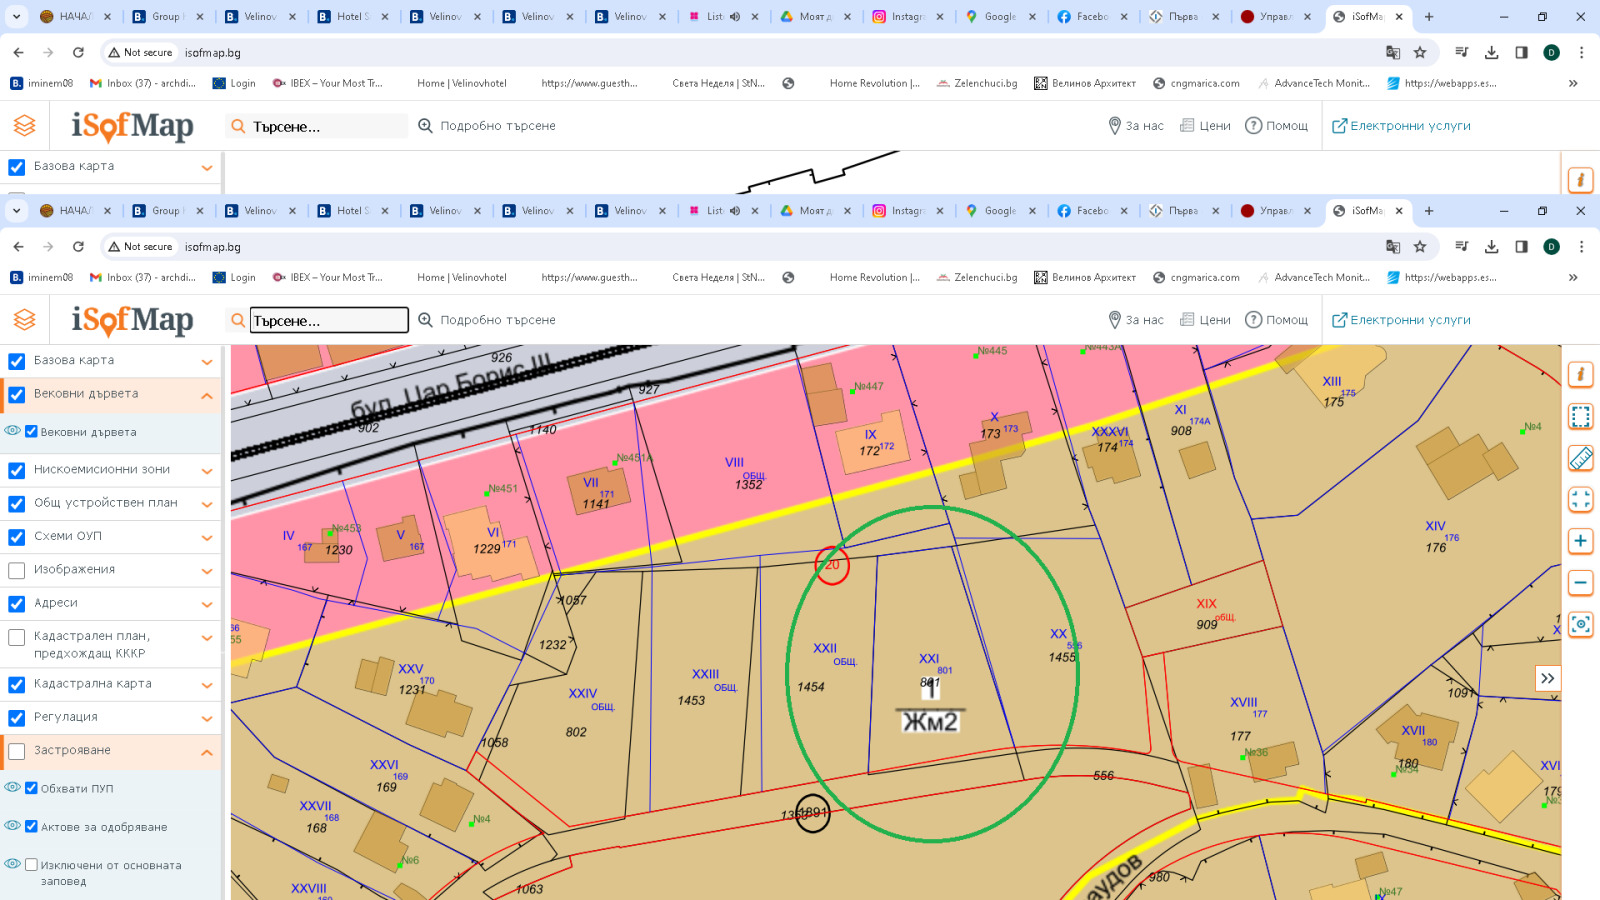Viewport: 1600px width, 900px height.
Task: Collapse the Вековни дървета section chevron
Action: pyautogui.click(x=206, y=394)
